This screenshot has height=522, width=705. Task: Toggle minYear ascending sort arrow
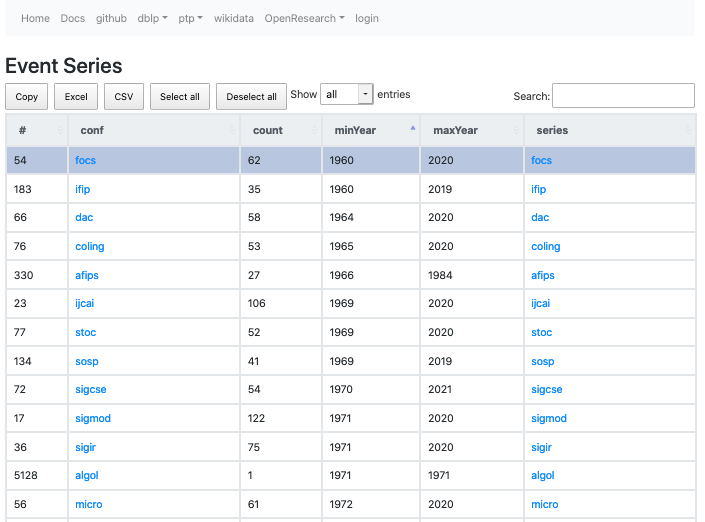click(x=413, y=129)
